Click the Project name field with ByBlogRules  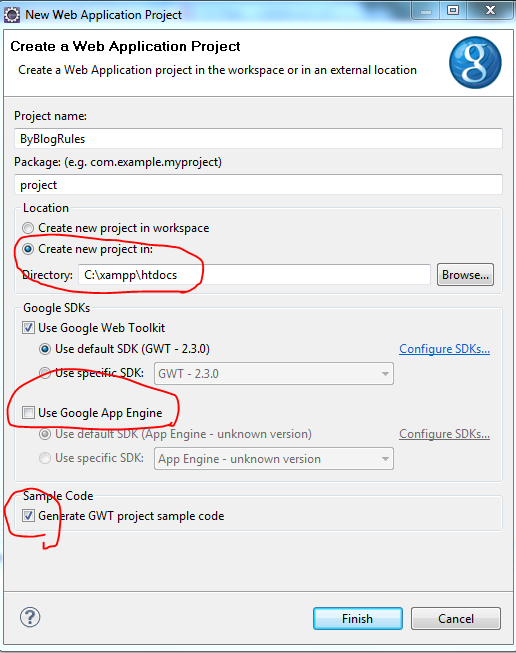pyautogui.click(x=258, y=139)
